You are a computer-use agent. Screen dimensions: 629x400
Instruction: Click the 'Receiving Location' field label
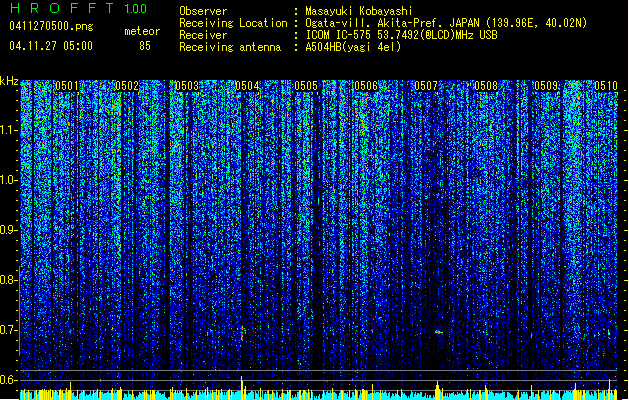click(233, 23)
